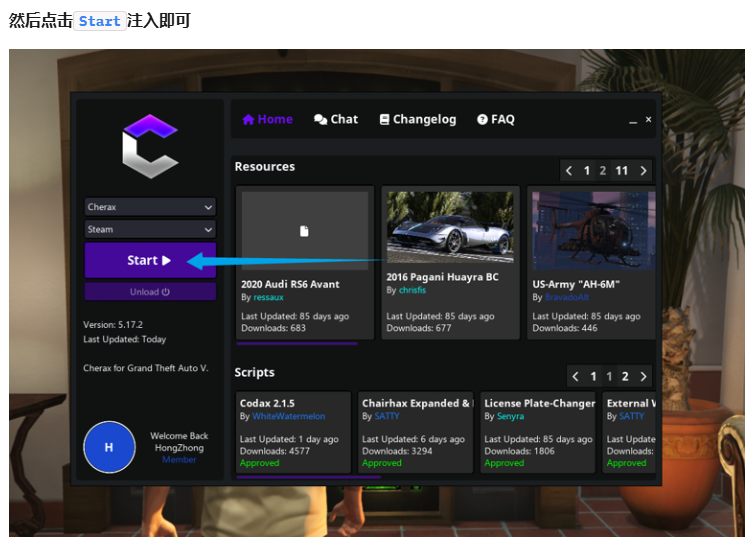Open the Steam platform dropdown

[150, 229]
